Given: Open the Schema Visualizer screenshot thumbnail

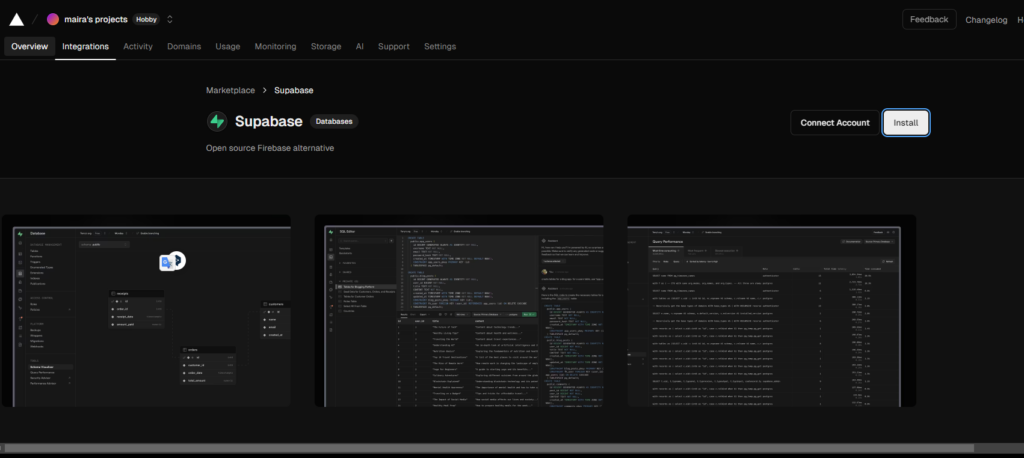Looking at the screenshot, I should (x=146, y=311).
